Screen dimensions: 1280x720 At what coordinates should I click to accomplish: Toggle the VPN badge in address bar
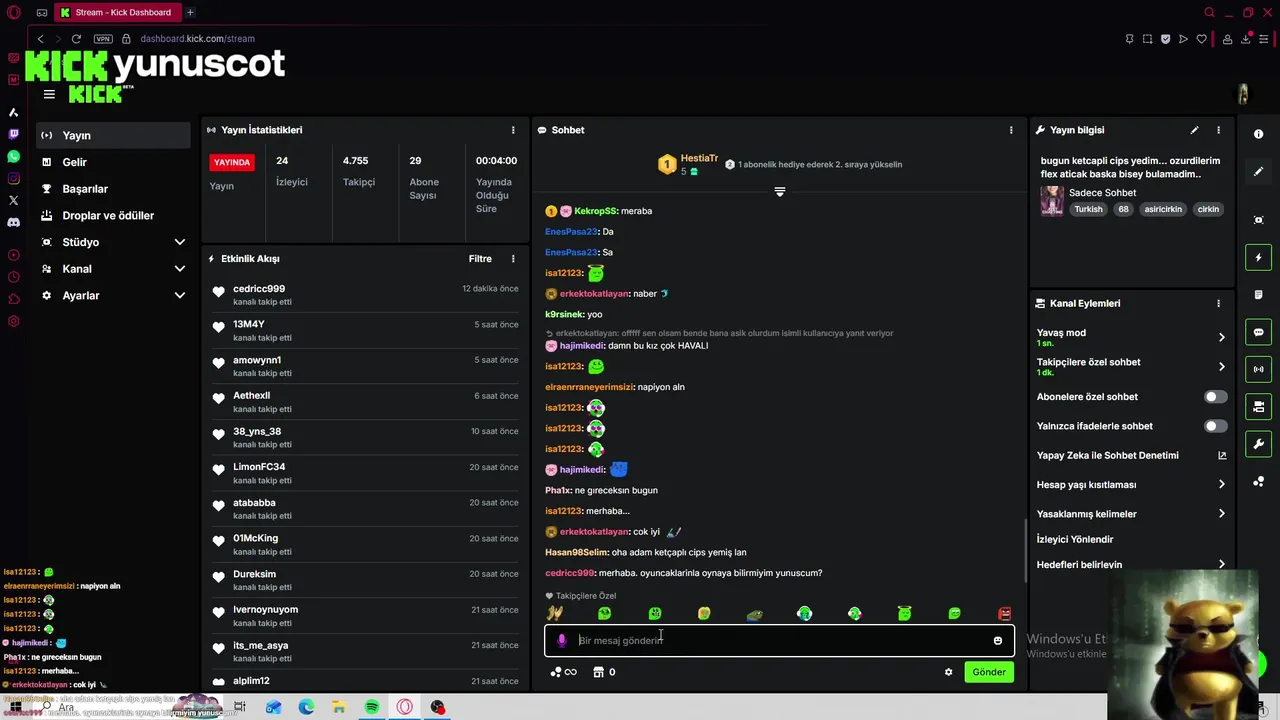[x=103, y=39]
